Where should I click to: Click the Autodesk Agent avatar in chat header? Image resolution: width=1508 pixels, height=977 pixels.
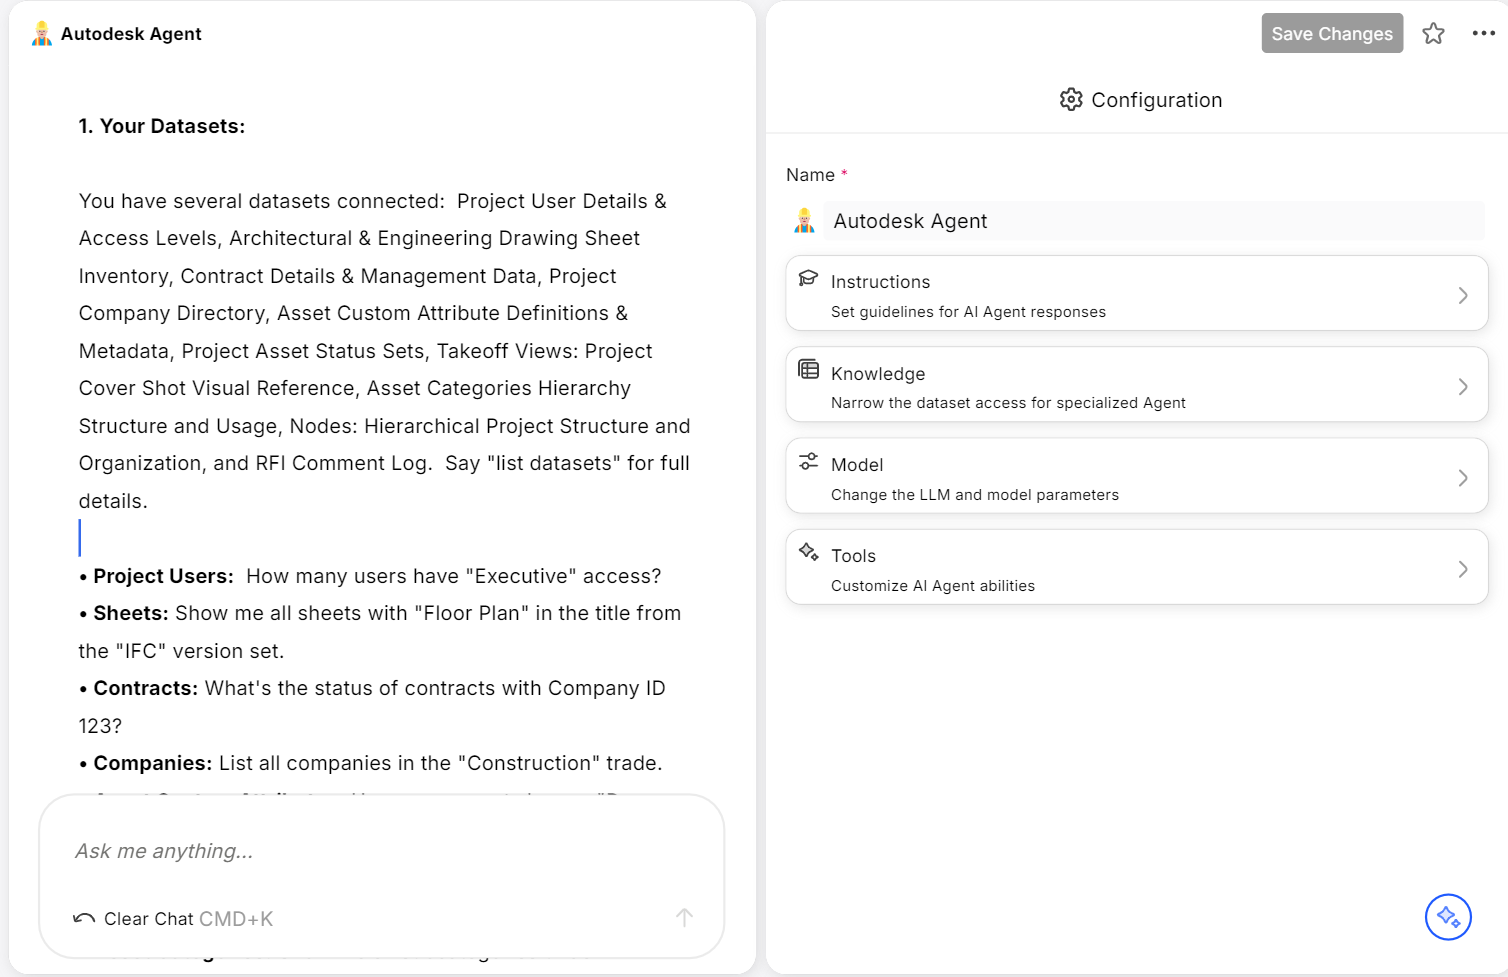pyautogui.click(x=42, y=34)
